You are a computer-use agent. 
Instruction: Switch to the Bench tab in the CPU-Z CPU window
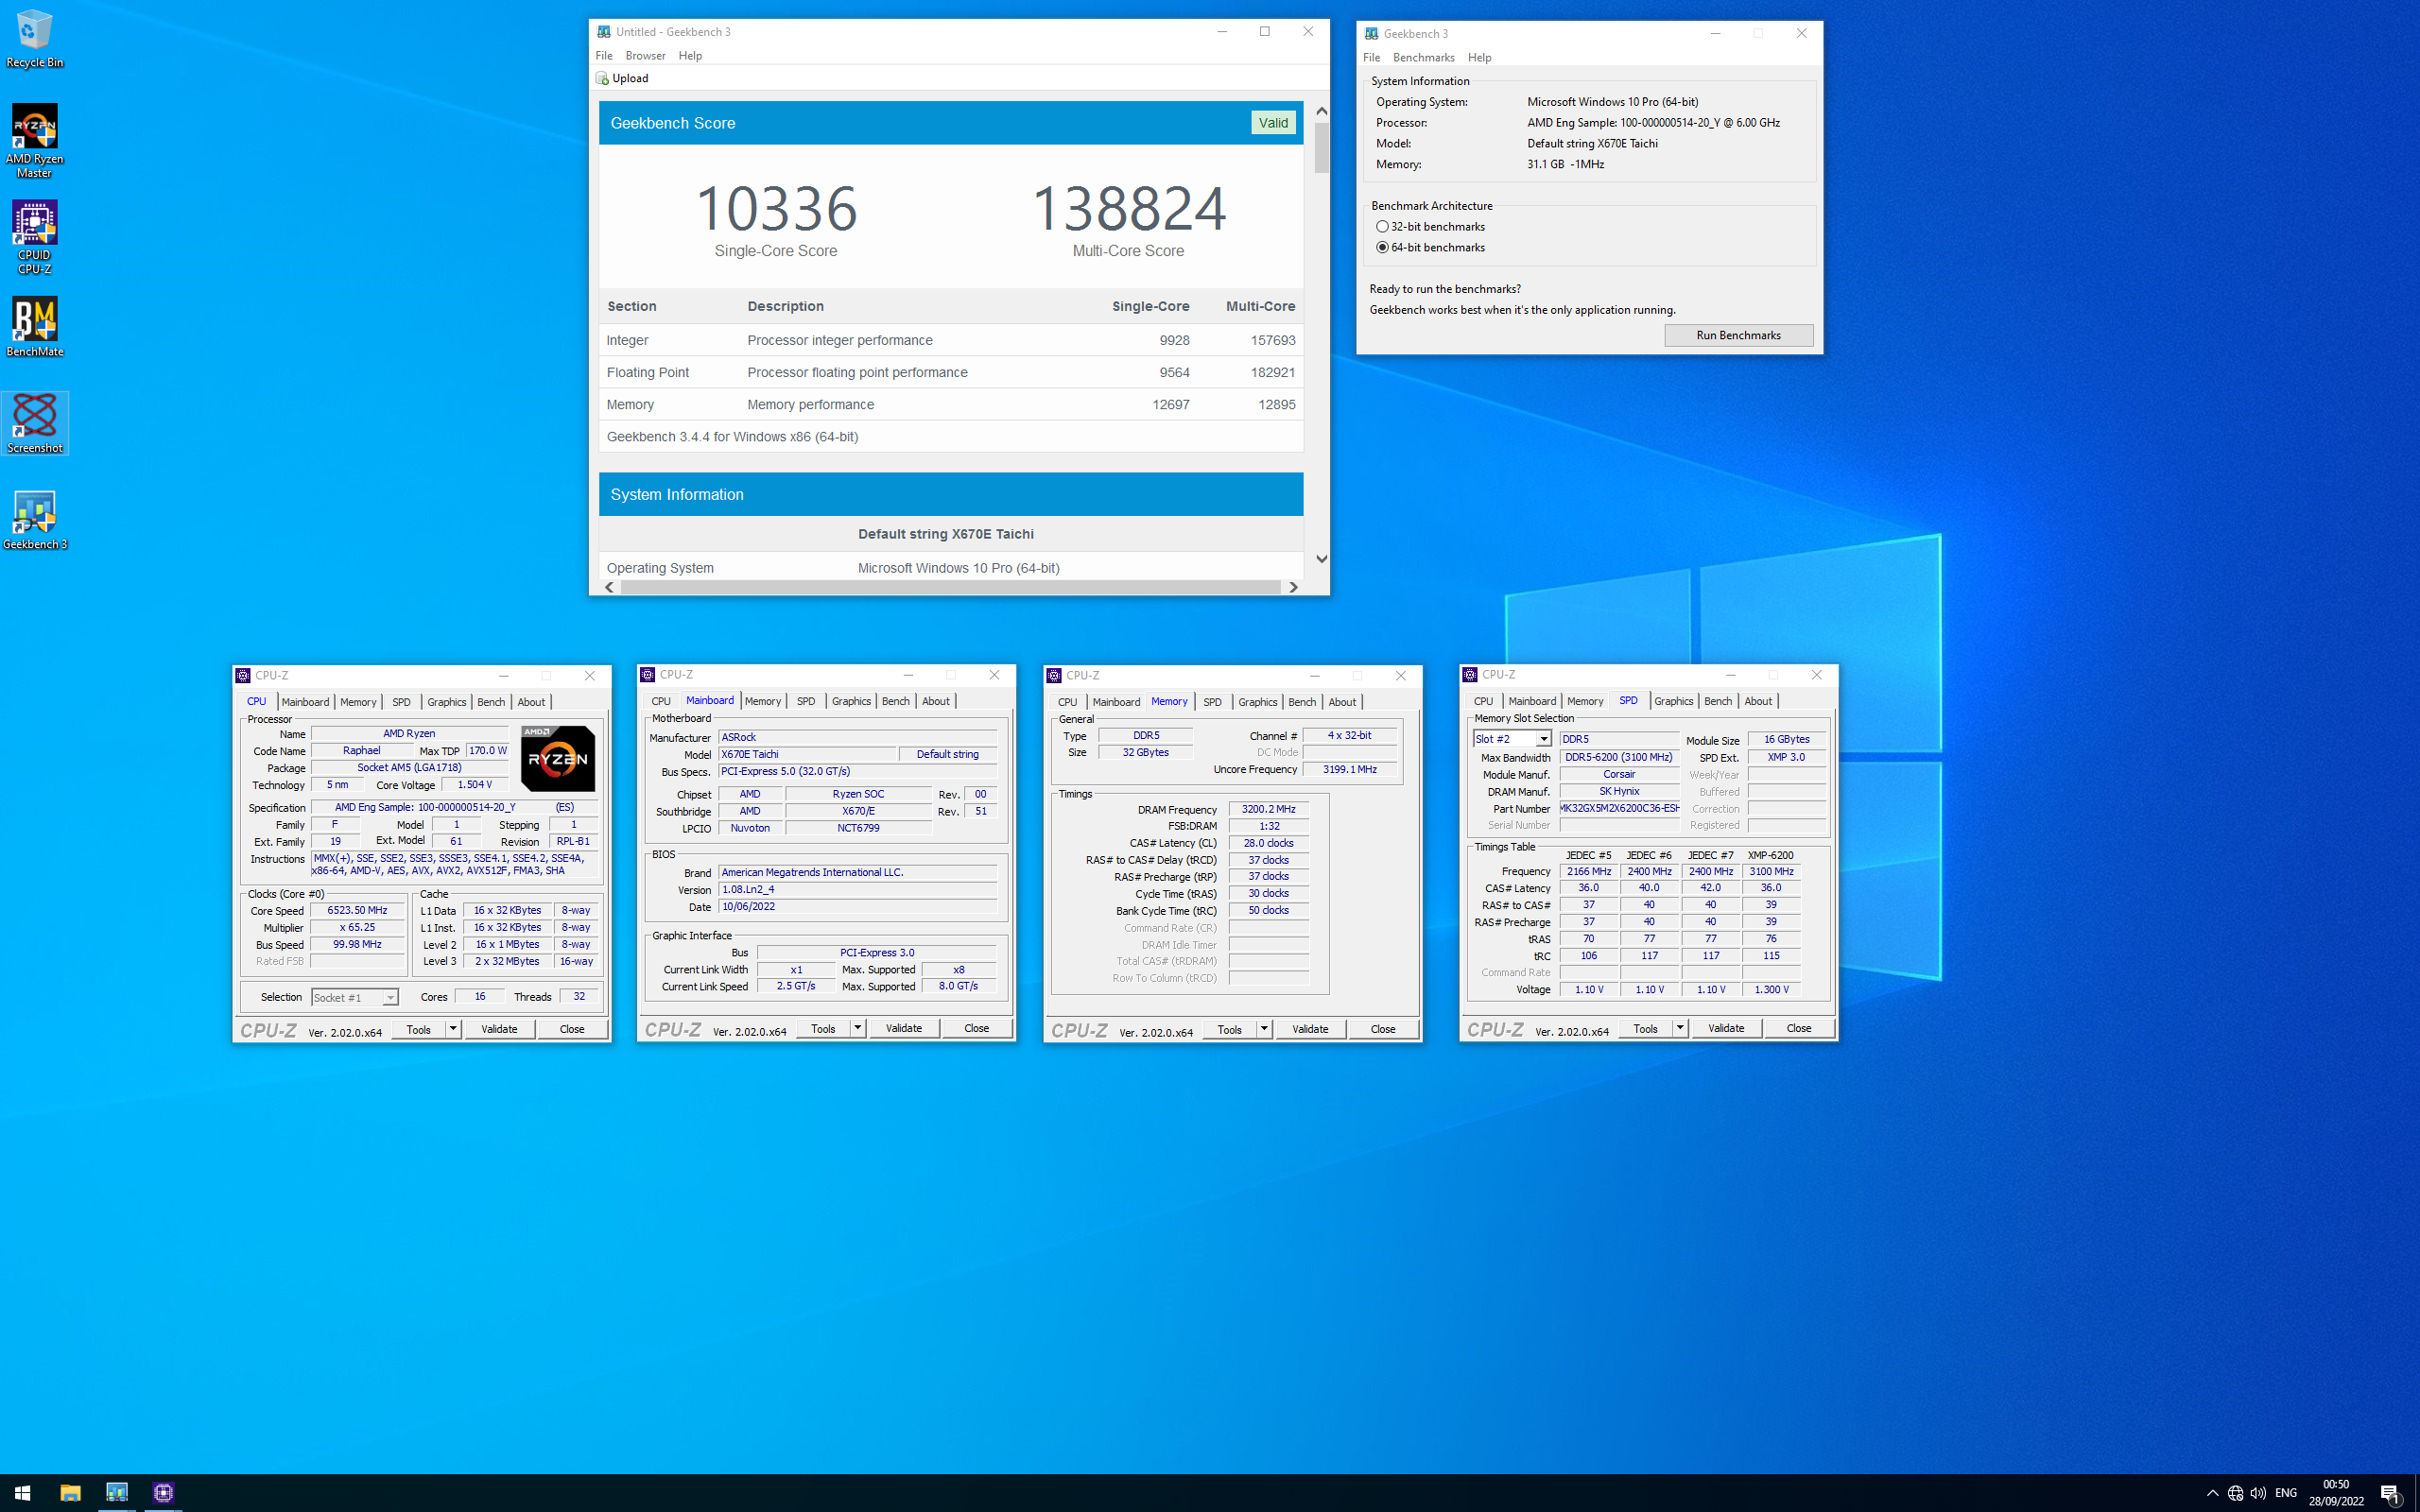coord(490,702)
